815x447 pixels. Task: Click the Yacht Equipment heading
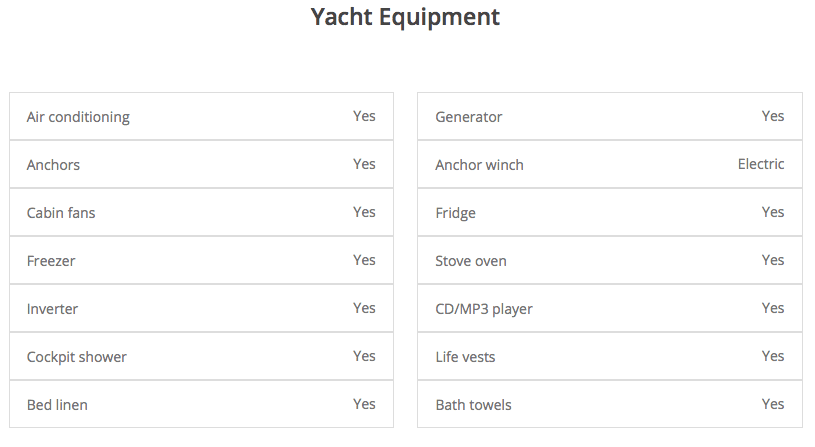[405, 17]
